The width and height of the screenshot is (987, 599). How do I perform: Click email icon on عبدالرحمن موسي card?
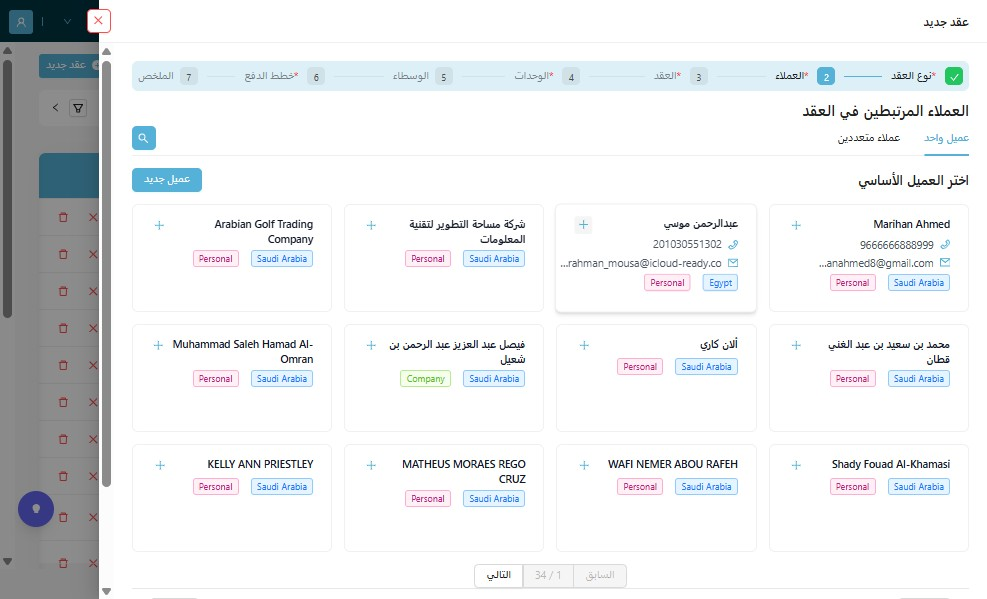(x=733, y=263)
